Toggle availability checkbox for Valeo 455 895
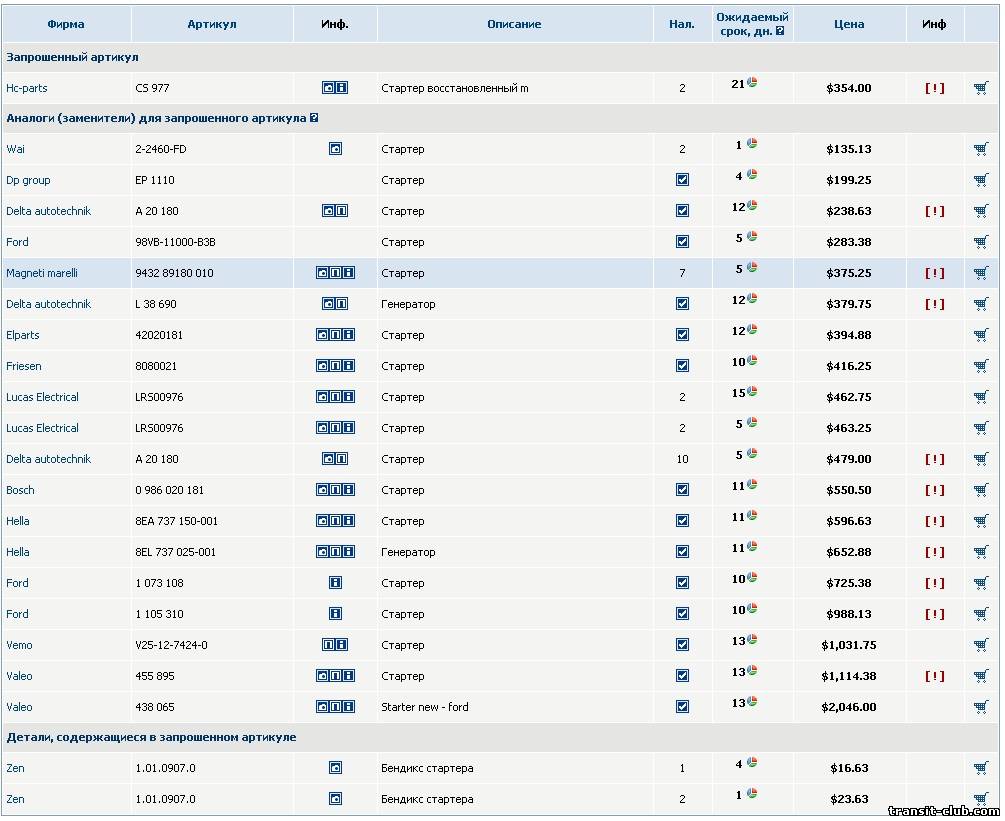This screenshot has height=821, width=1005. click(x=683, y=676)
